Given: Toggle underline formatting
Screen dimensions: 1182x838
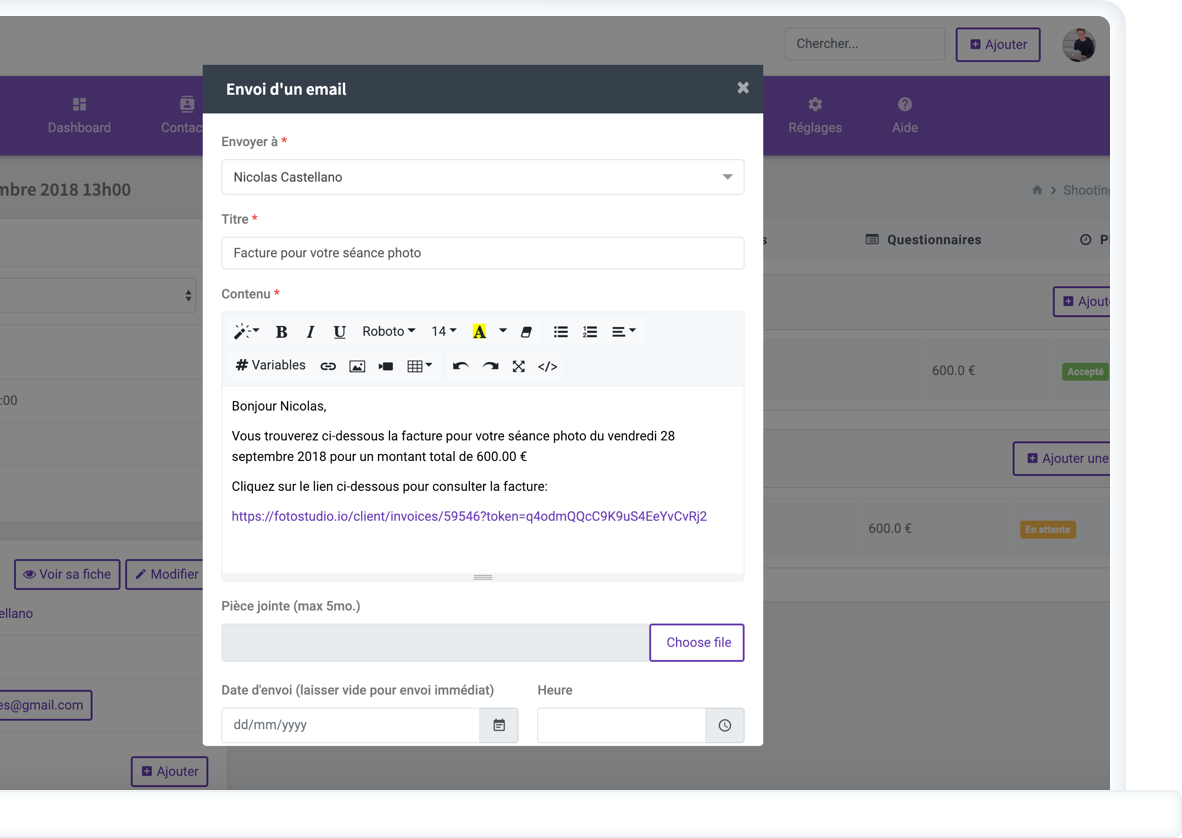Looking at the screenshot, I should 340,332.
